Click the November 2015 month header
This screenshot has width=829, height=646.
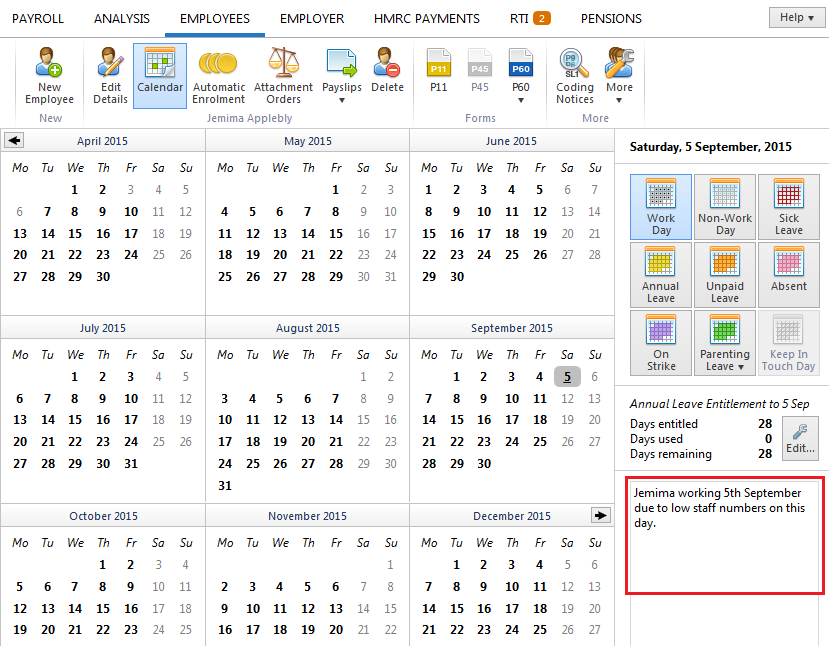click(x=307, y=516)
